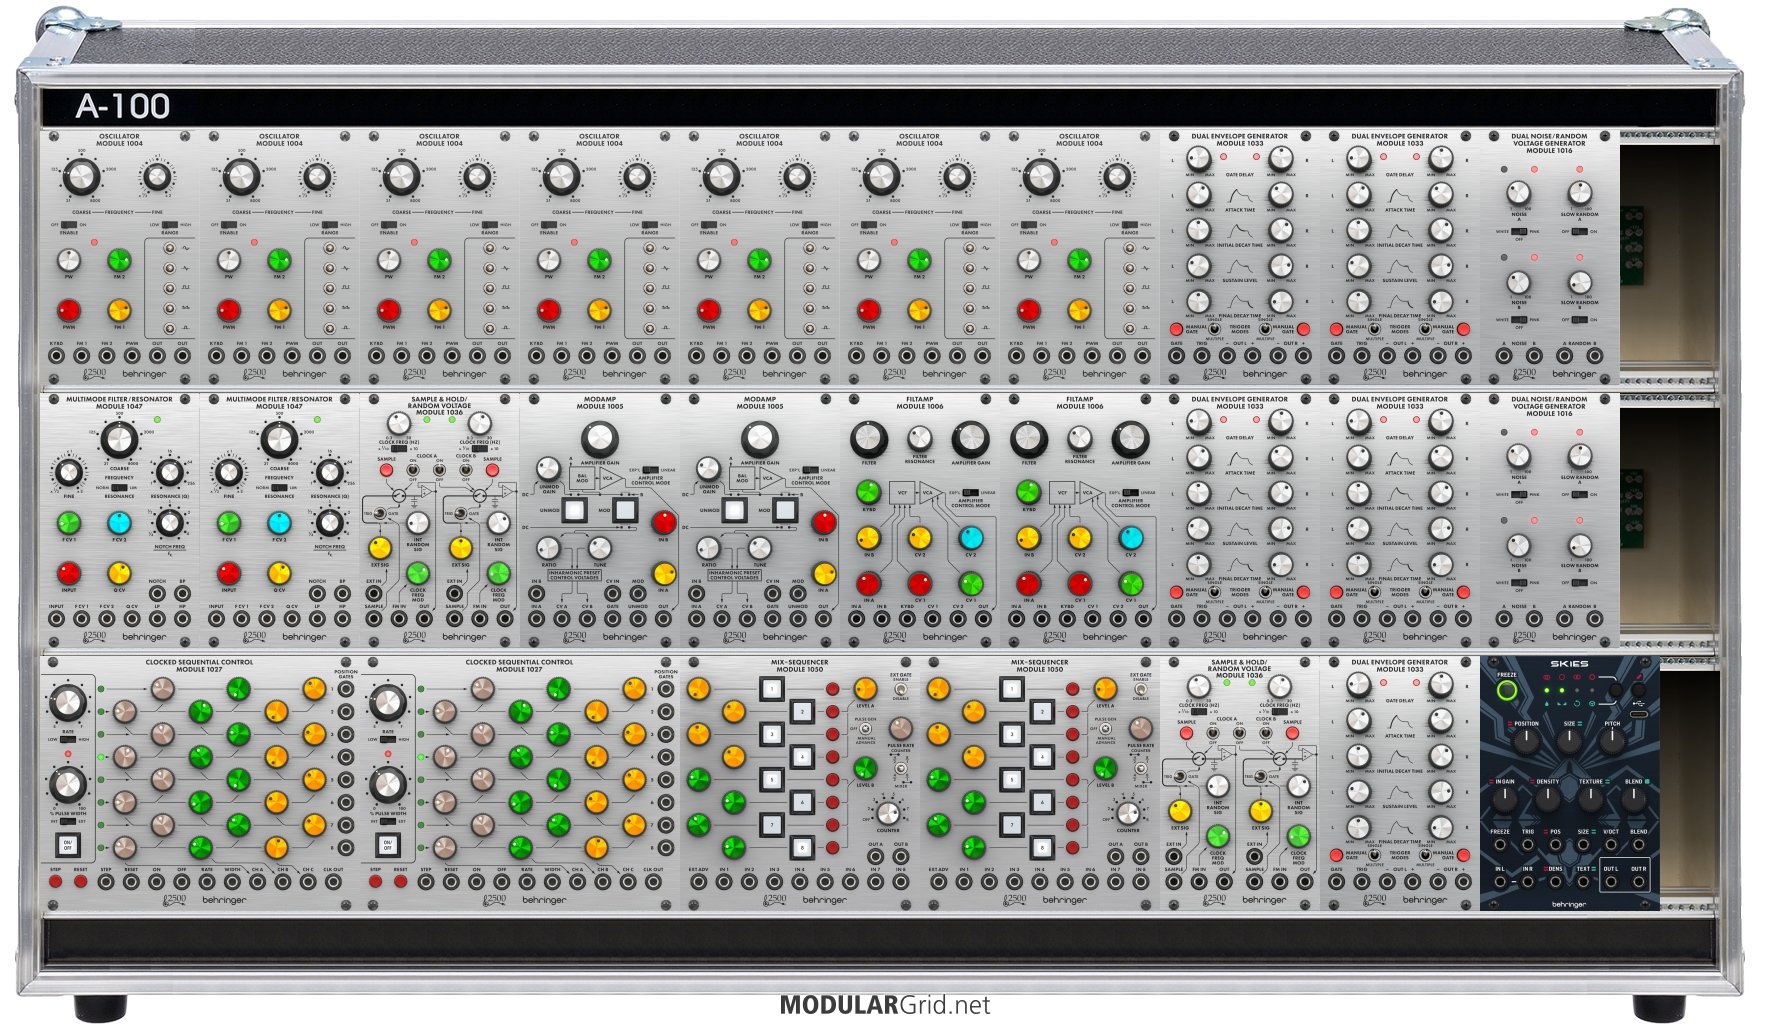Click the SIZE knob on Skies
This screenshot has width=1771, height=1026.
(x=1569, y=741)
